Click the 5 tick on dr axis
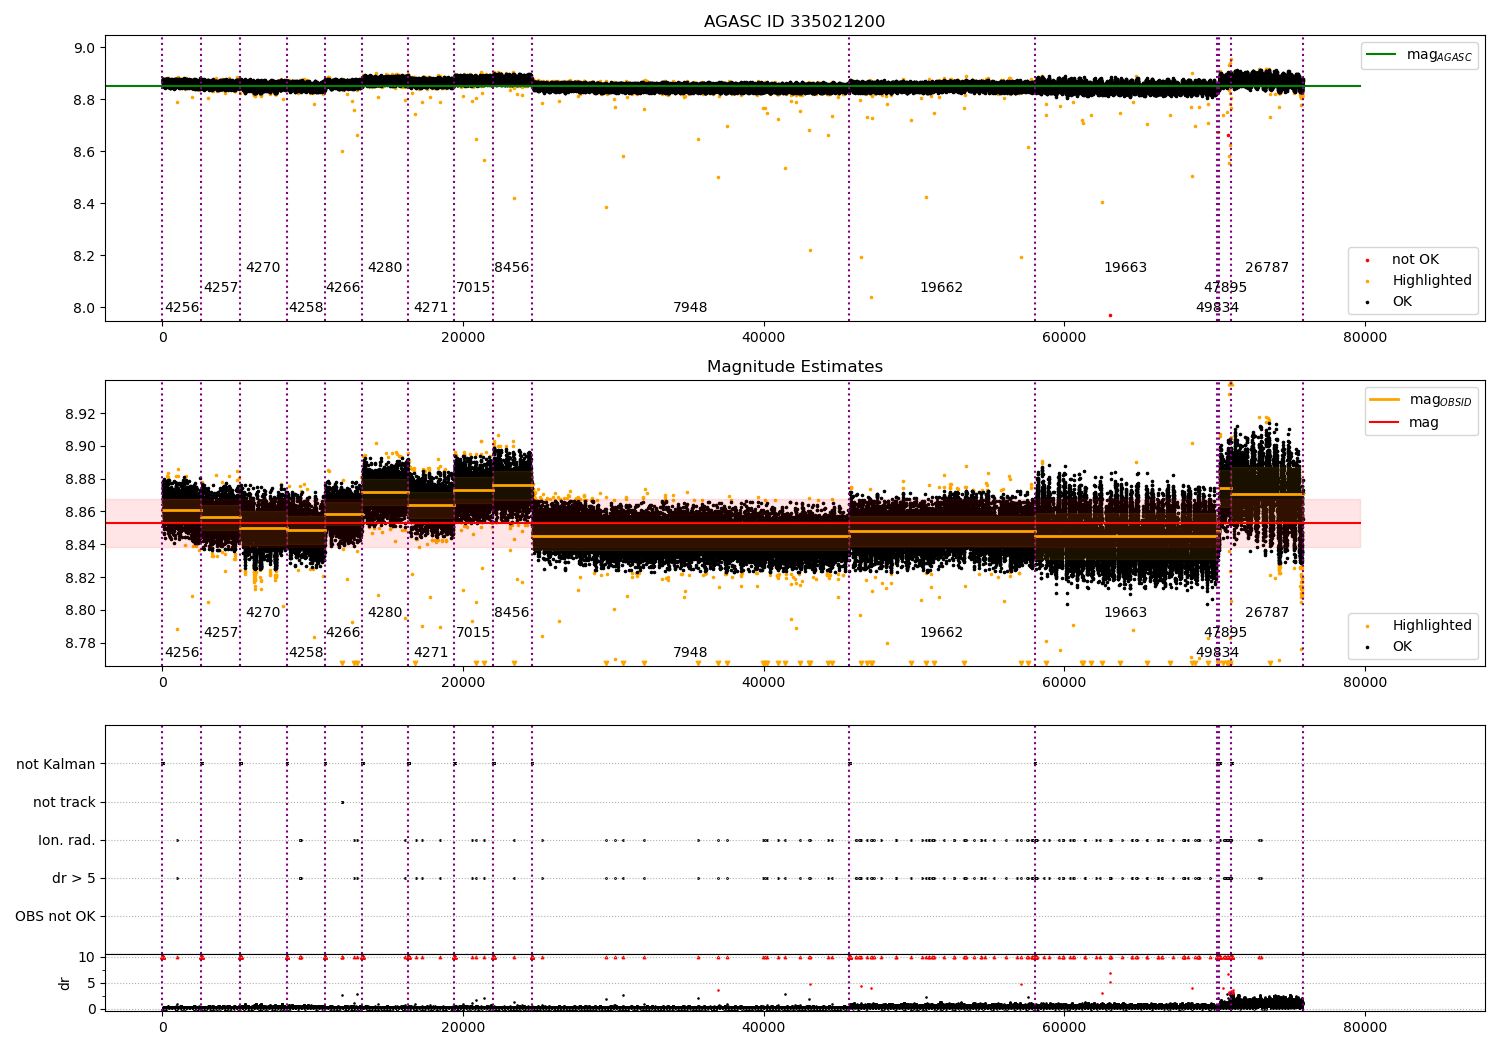The width and height of the screenshot is (1500, 1050). [x=91, y=983]
